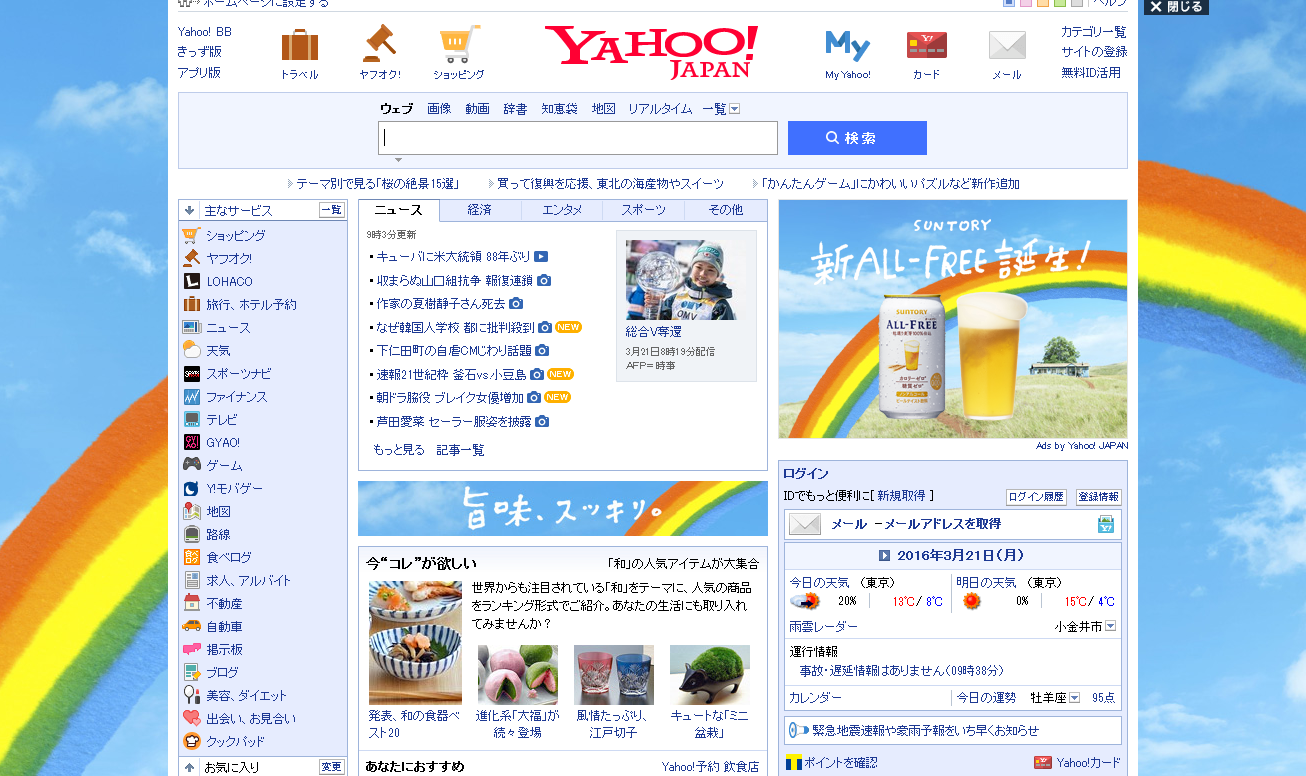Open the 一覧 dropdown arrow next to リアルタイム
This screenshot has height=776, width=1306.
click(x=734, y=109)
